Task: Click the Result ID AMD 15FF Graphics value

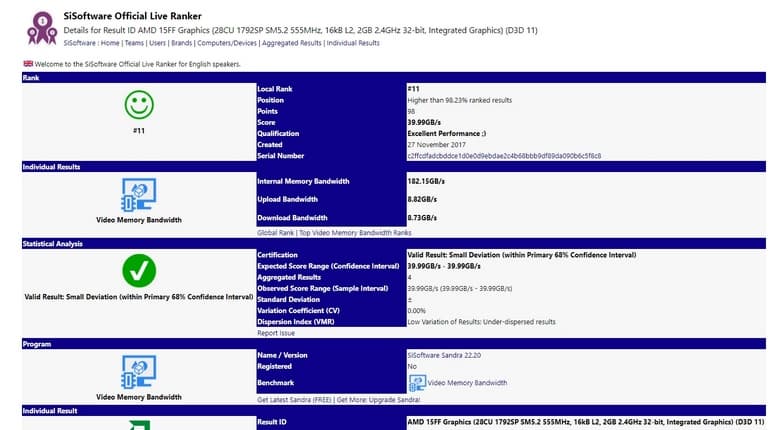Action: click(x=585, y=422)
